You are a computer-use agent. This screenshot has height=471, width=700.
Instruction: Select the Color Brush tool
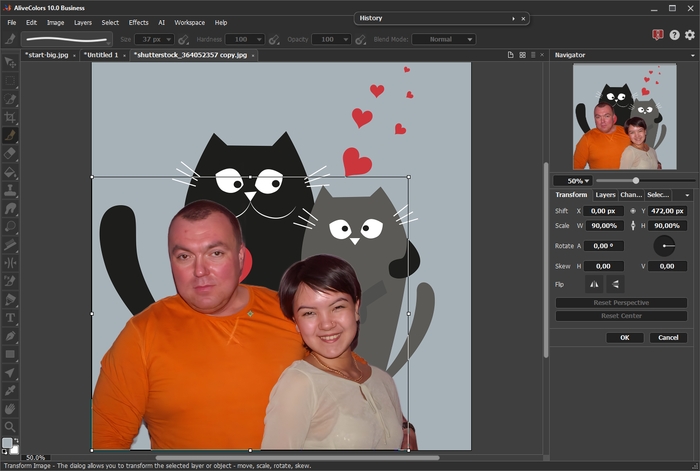tap(10, 135)
